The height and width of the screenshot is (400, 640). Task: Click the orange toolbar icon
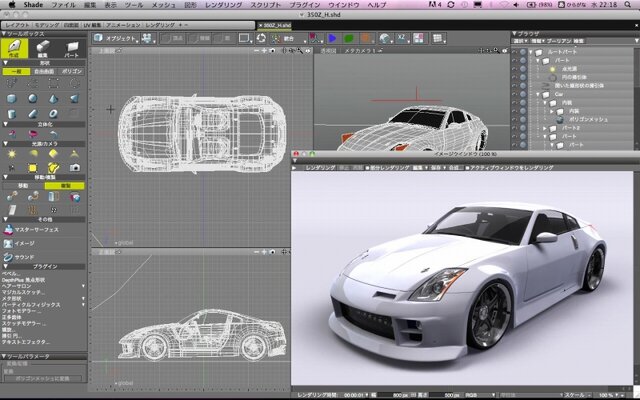click(x=366, y=38)
